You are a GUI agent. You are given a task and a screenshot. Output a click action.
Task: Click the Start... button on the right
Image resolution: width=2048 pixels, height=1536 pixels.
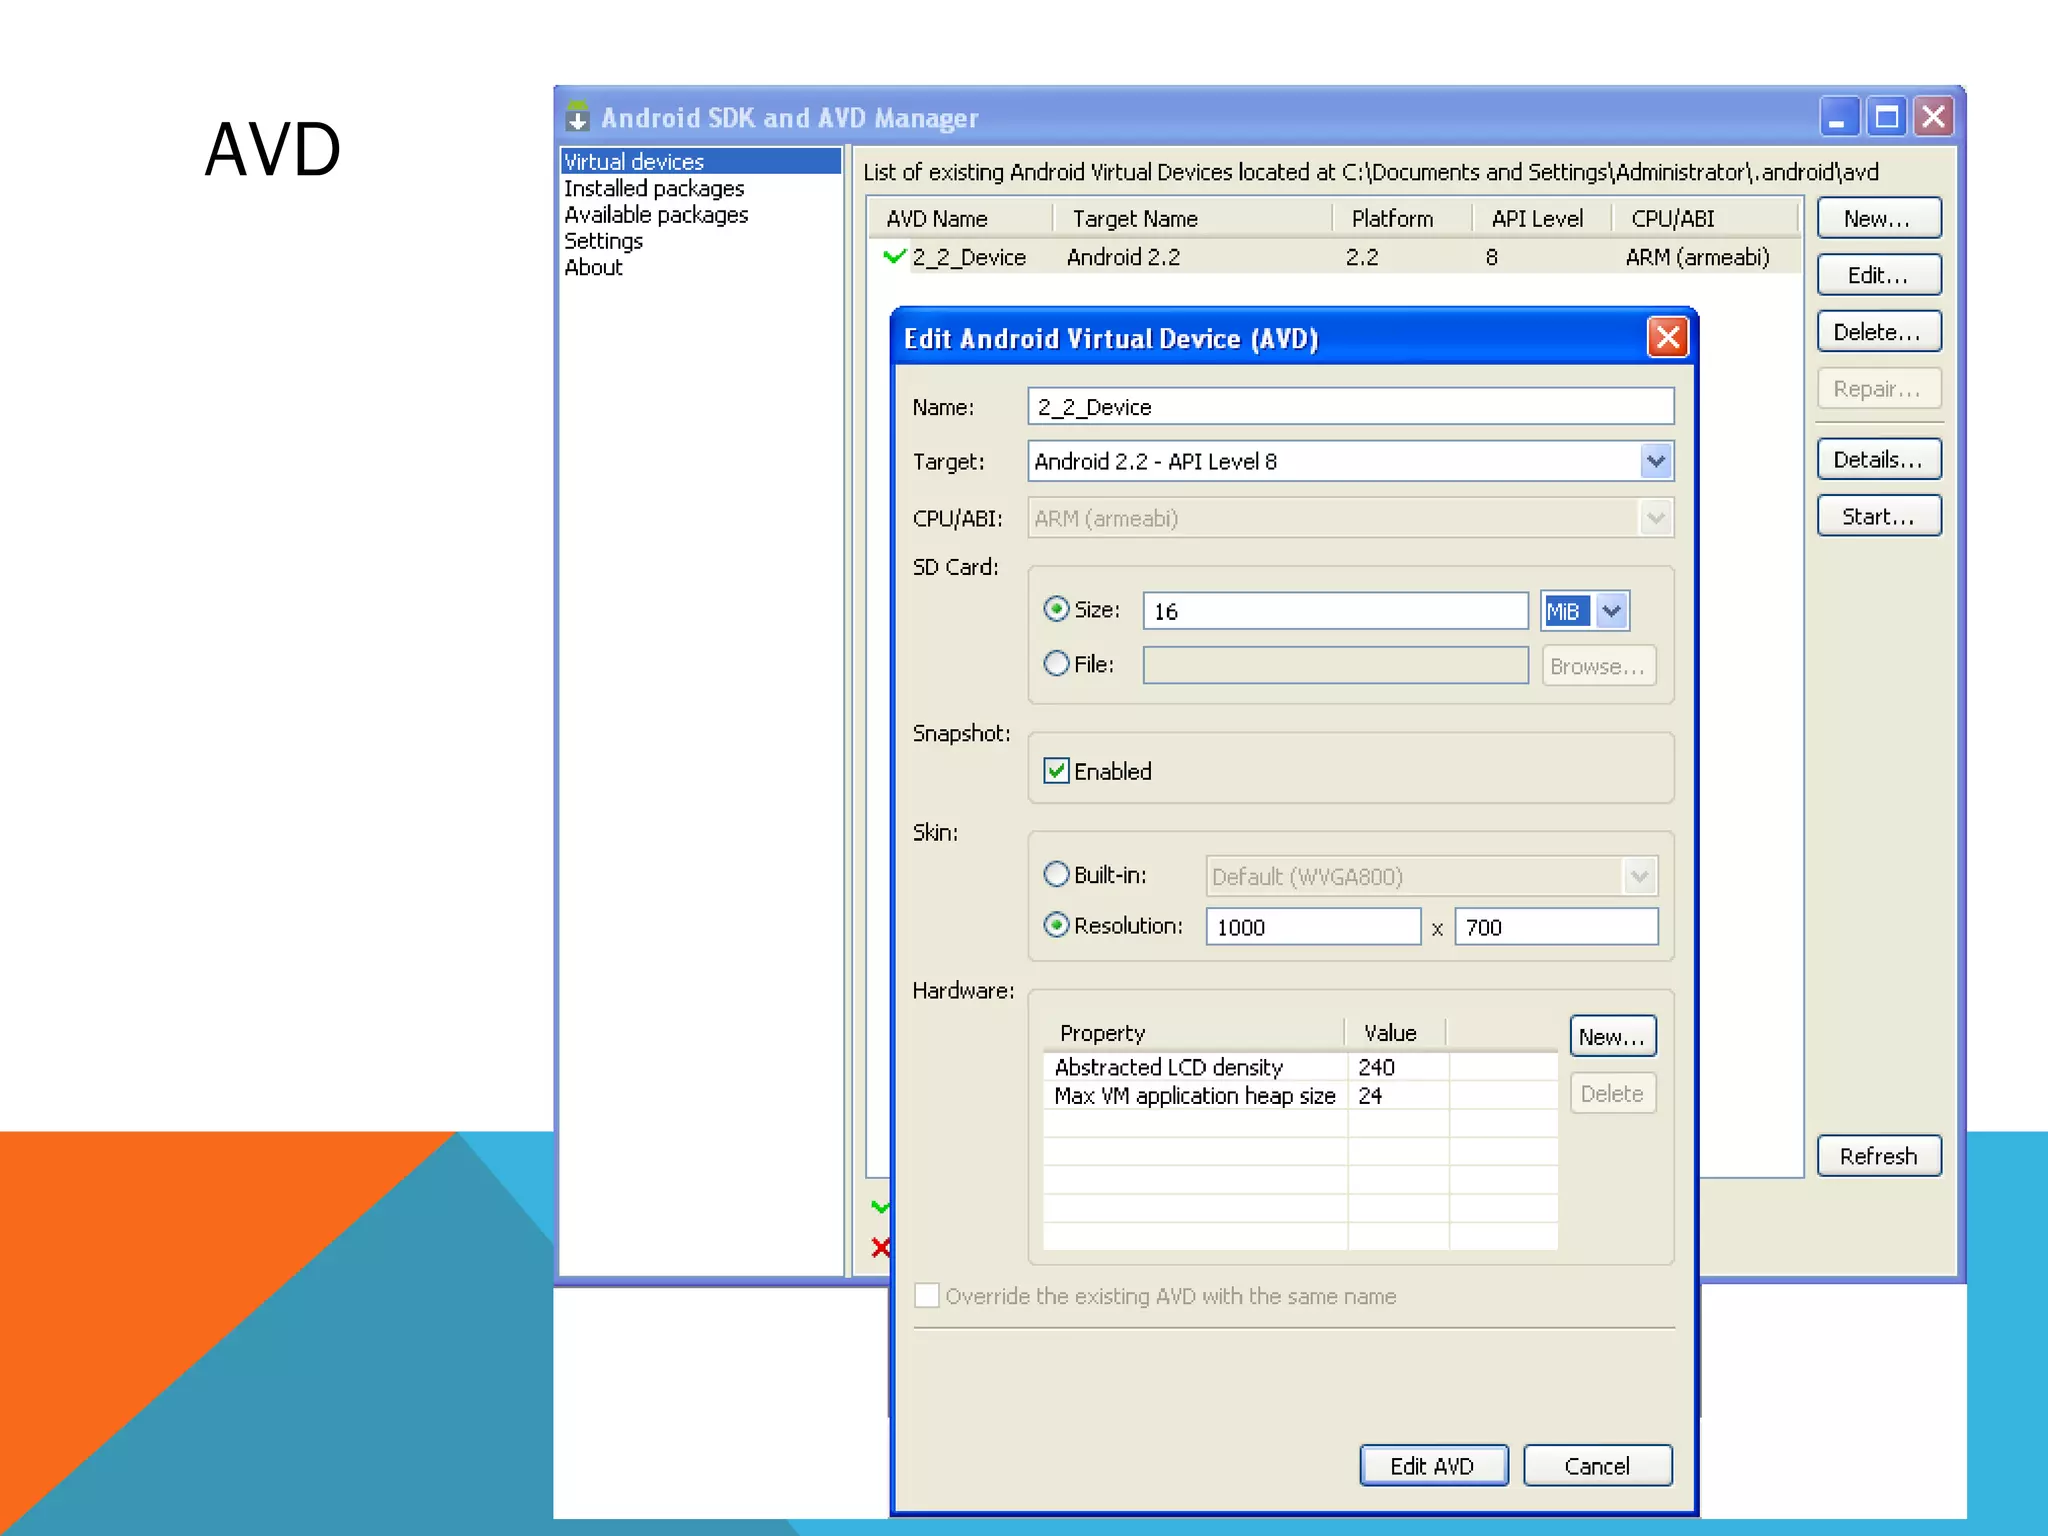pos(1878,516)
